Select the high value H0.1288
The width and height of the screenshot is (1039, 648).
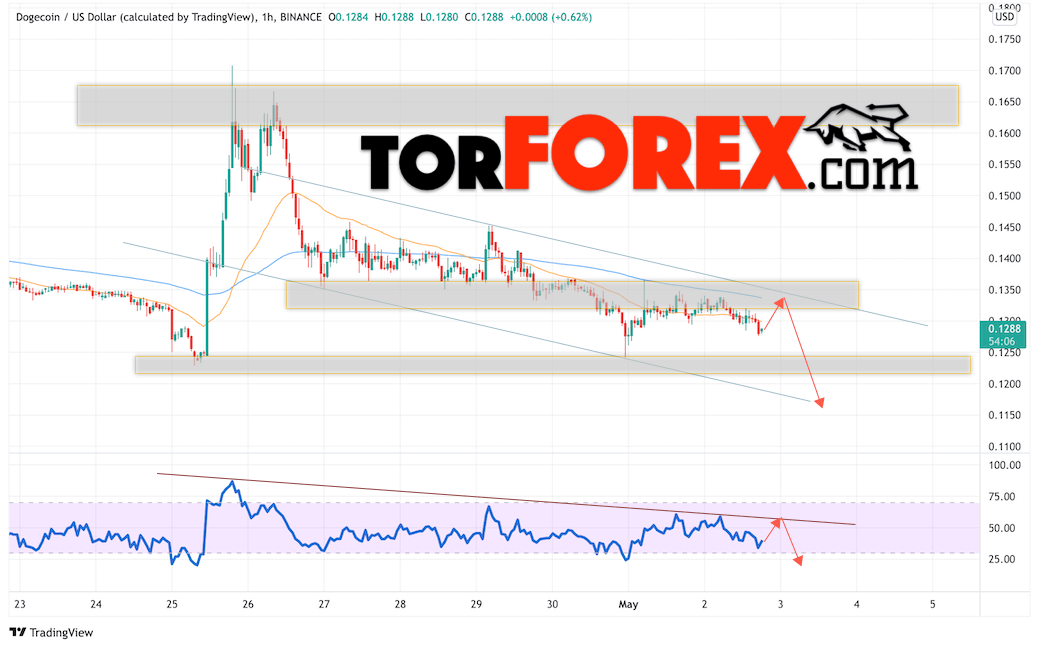(394, 17)
